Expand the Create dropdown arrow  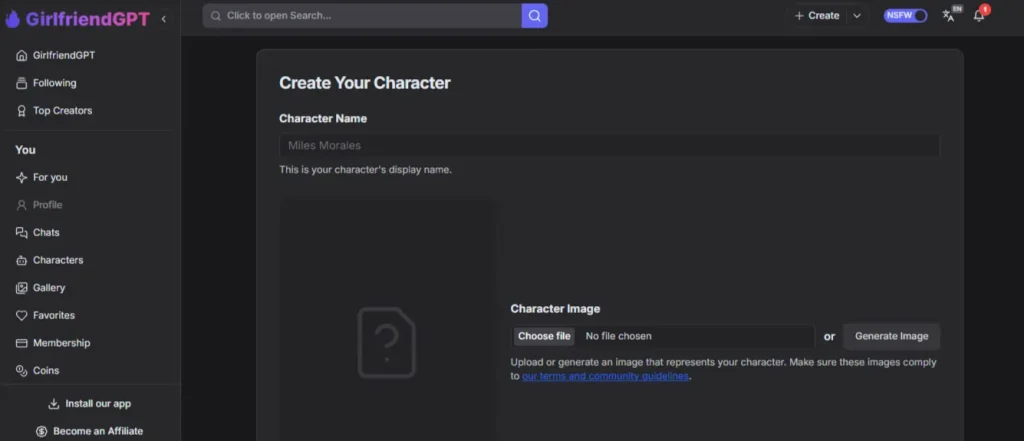857,16
